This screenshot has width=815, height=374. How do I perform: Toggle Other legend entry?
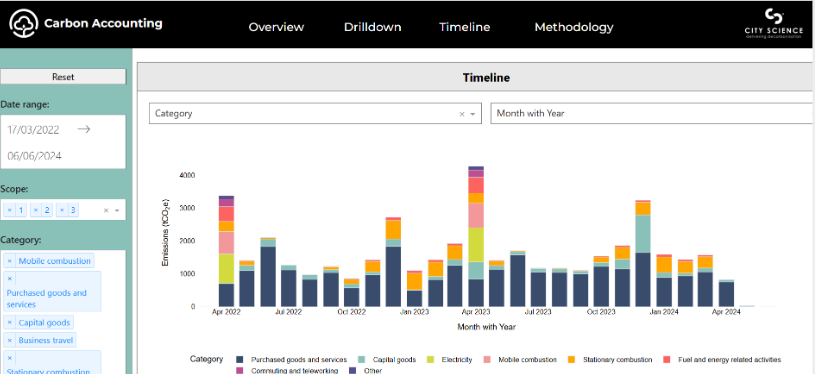pos(365,370)
